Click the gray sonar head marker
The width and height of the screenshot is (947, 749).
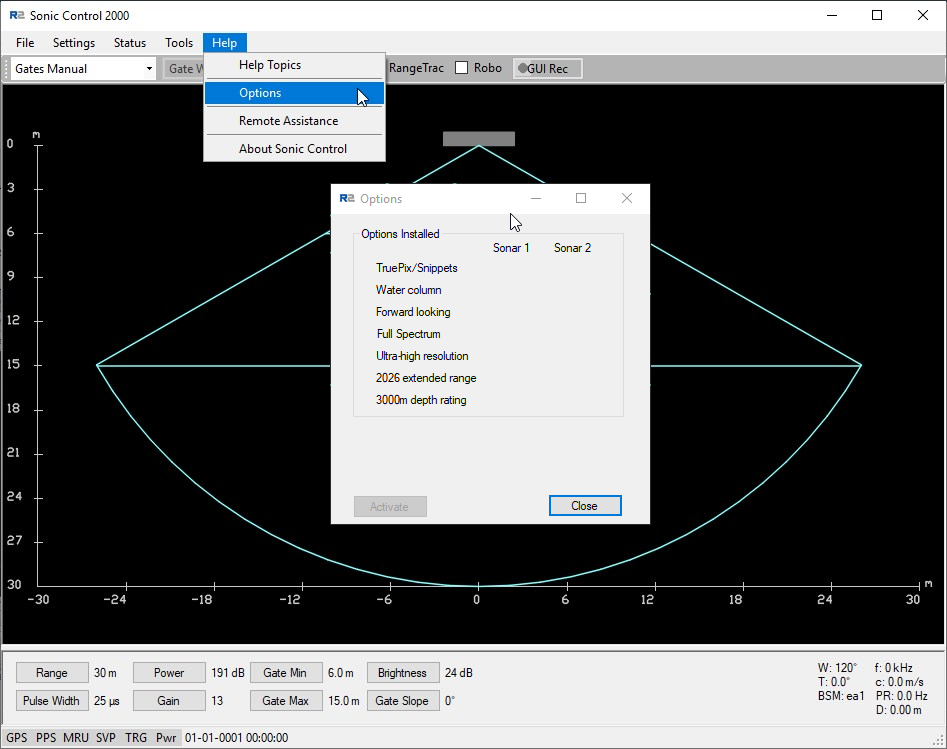pyautogui.click(x=479, y=139)
